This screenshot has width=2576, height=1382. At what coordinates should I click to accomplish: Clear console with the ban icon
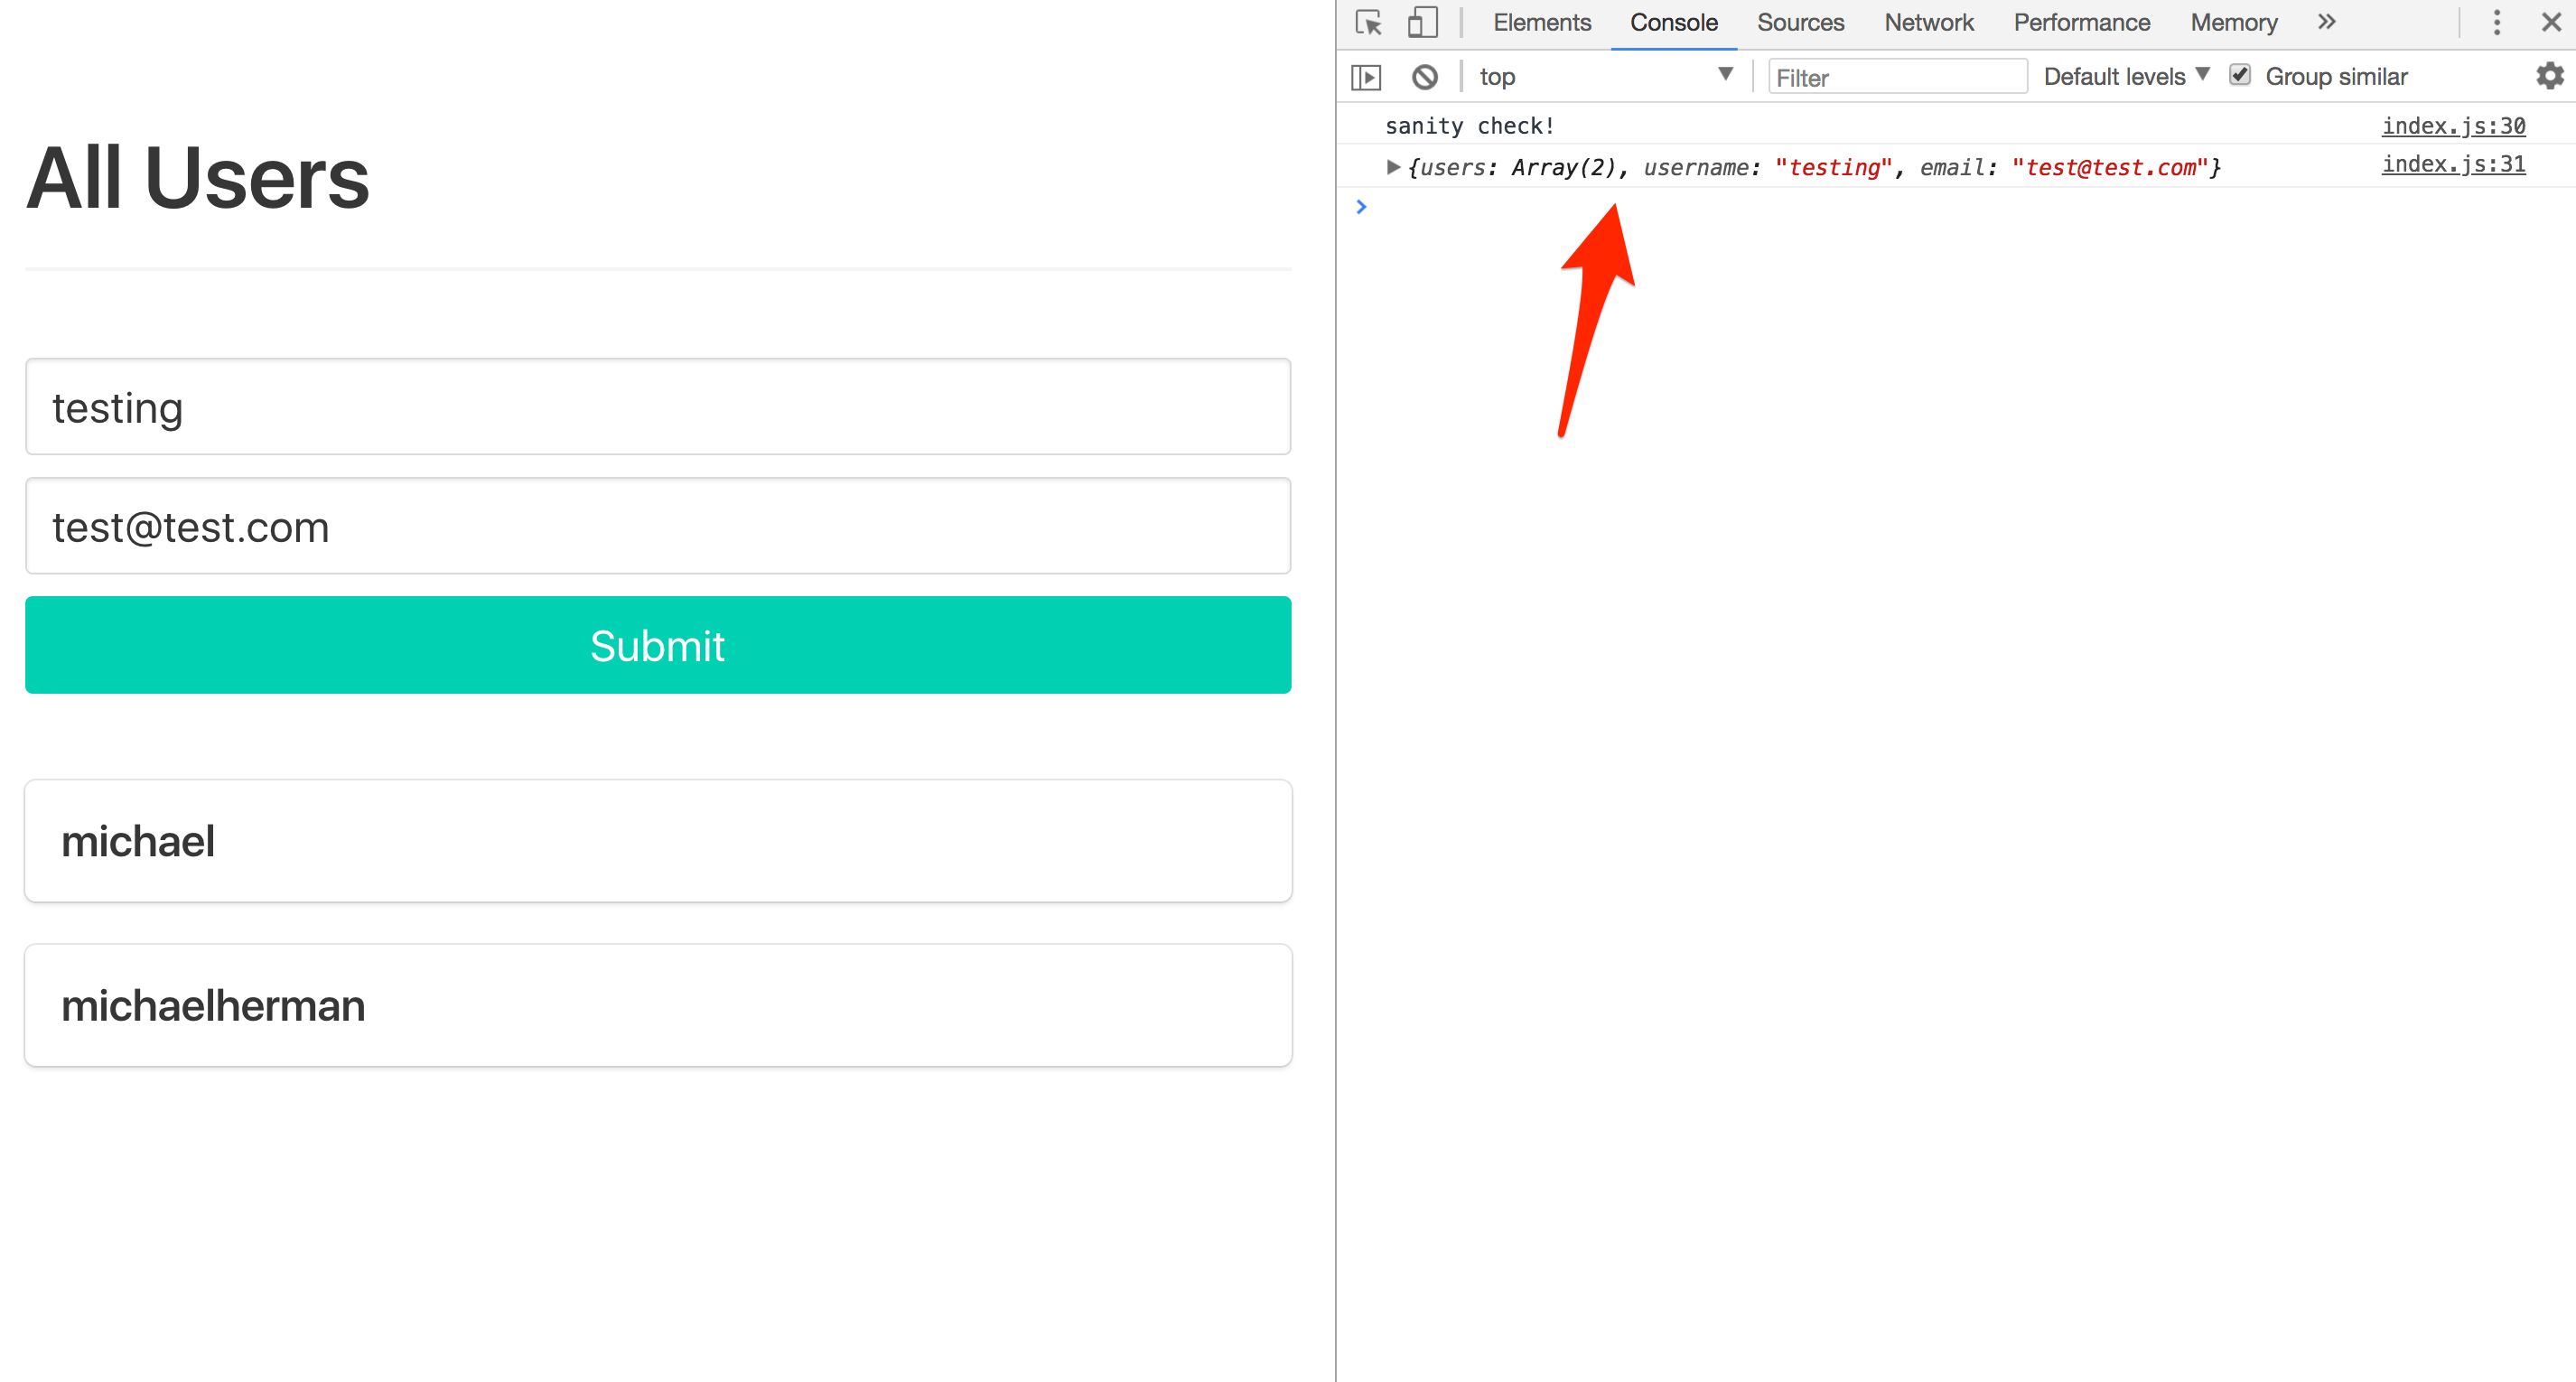pos(1425,77)
